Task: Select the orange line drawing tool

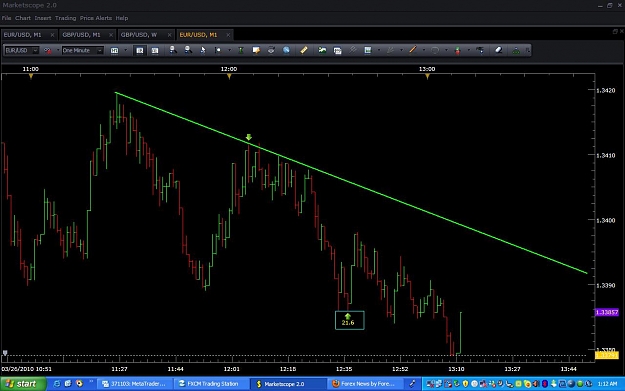Action: coord(413,50)
